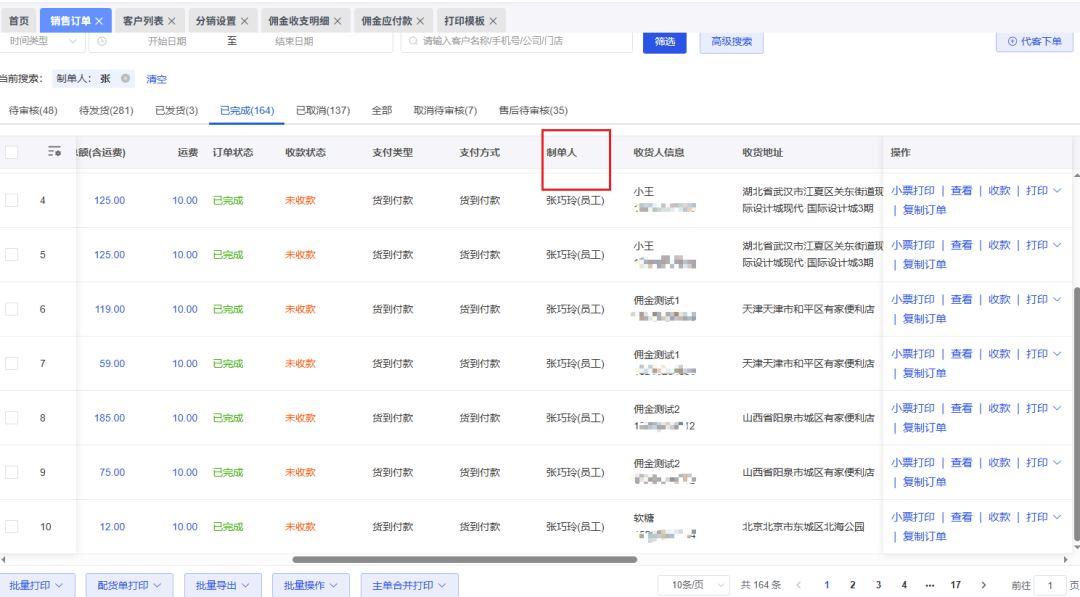
Task: Check the row 5 checkbox
Action: click(x=12, y=255)
